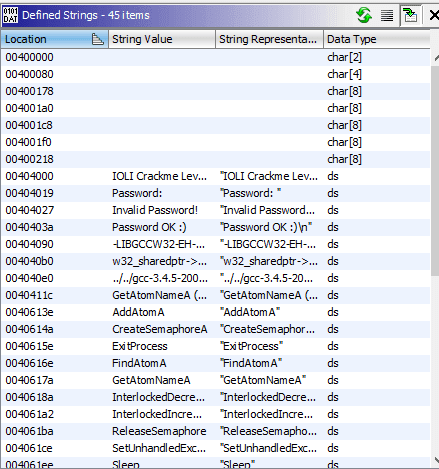Toggle the navigation selection icon with green arrow
Screen dimensions: 439x469
pyautogui.click(x=410, y=15)
